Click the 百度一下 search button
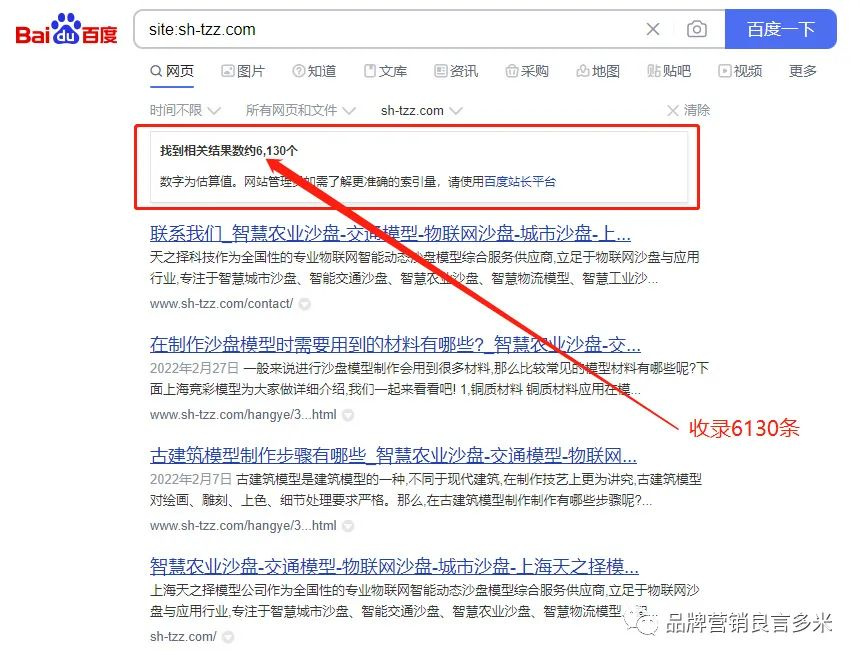The width and height of the screenshot is (860, 660). point(780,29)
